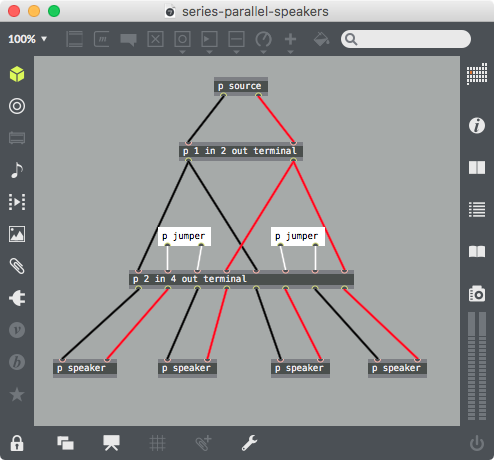The image size is (494, 460).
Task: Show the Inspector with the info icon
Action: pos(477,126)
